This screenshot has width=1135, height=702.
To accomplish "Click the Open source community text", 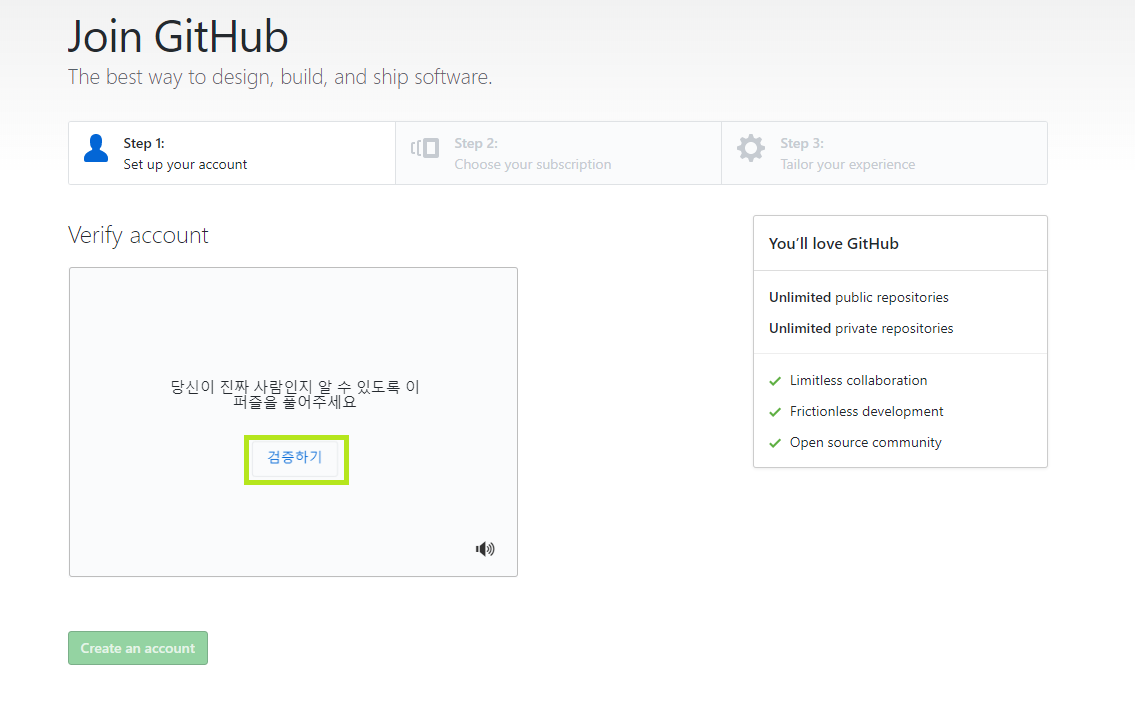I will coord(866,443).
